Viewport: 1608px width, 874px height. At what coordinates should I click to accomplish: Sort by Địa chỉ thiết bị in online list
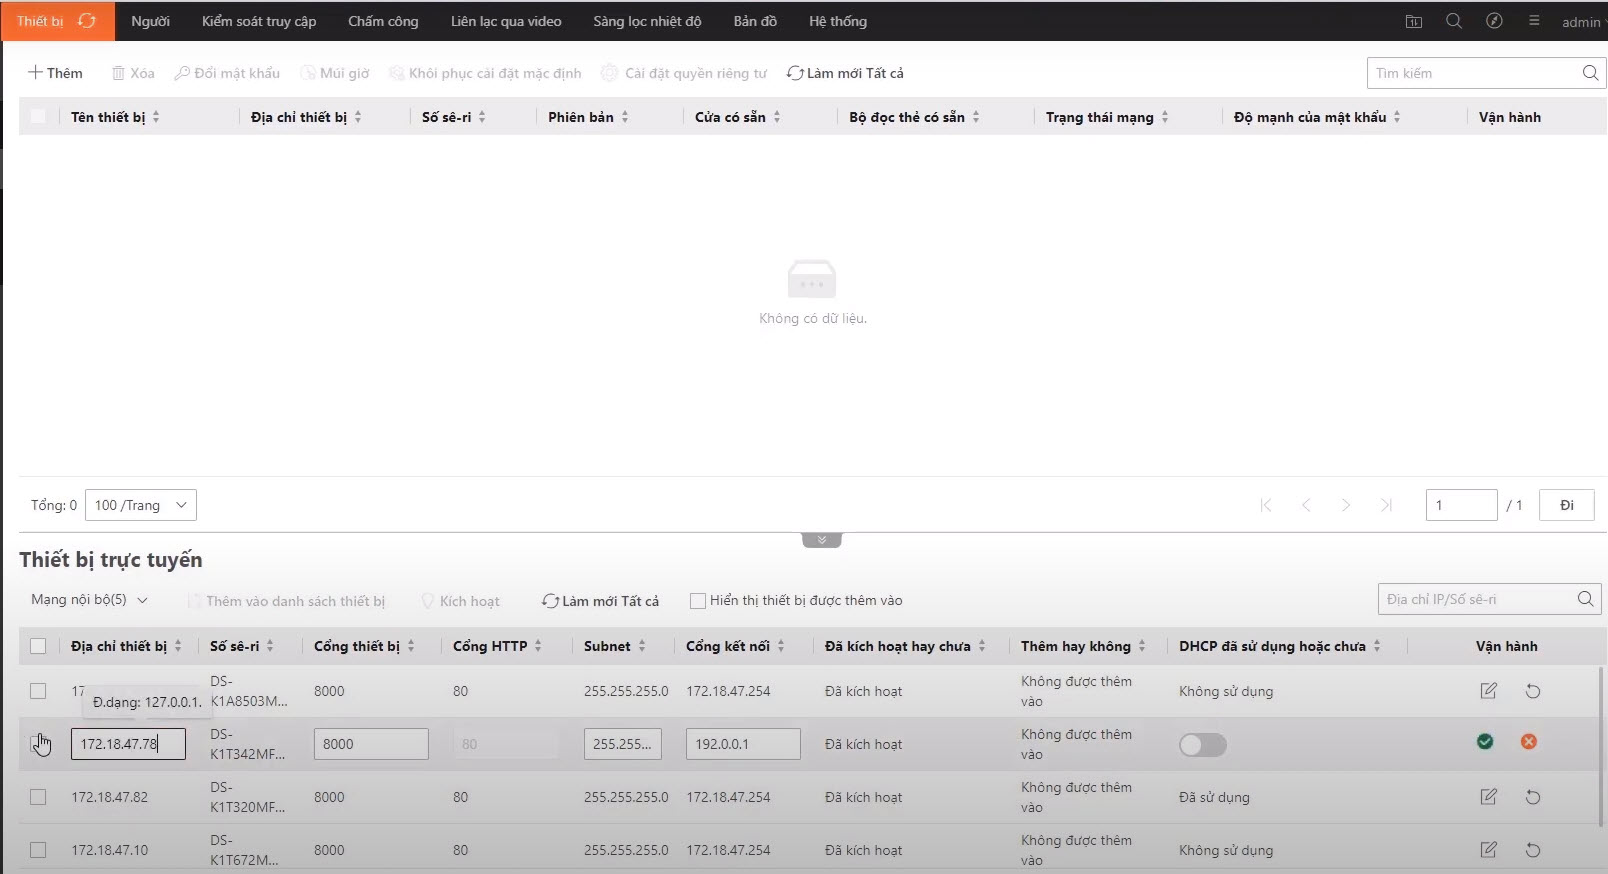coord(178,646)
